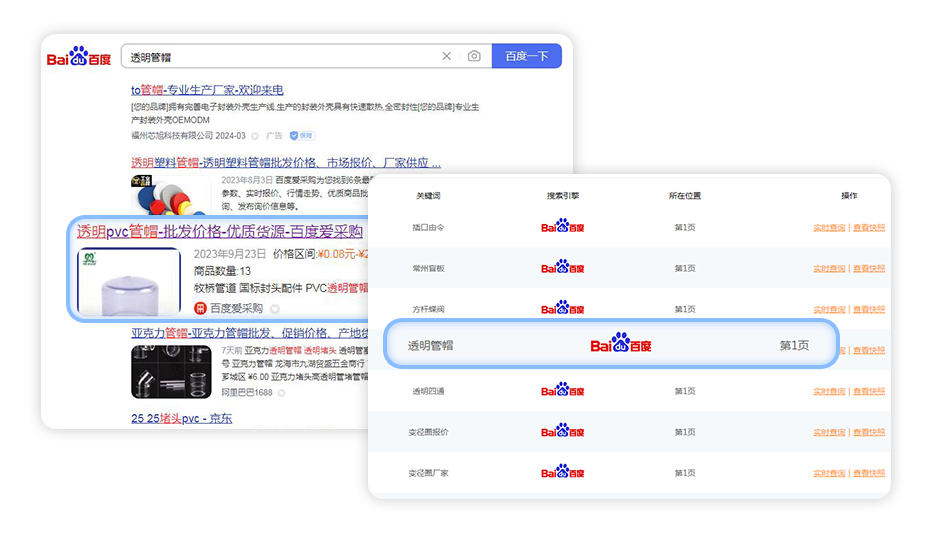Screen dimensions: 925x535
Task: Click 查看快照 in the 透明管帽 row
Action: pyautogui.click(x=869, y=350)
